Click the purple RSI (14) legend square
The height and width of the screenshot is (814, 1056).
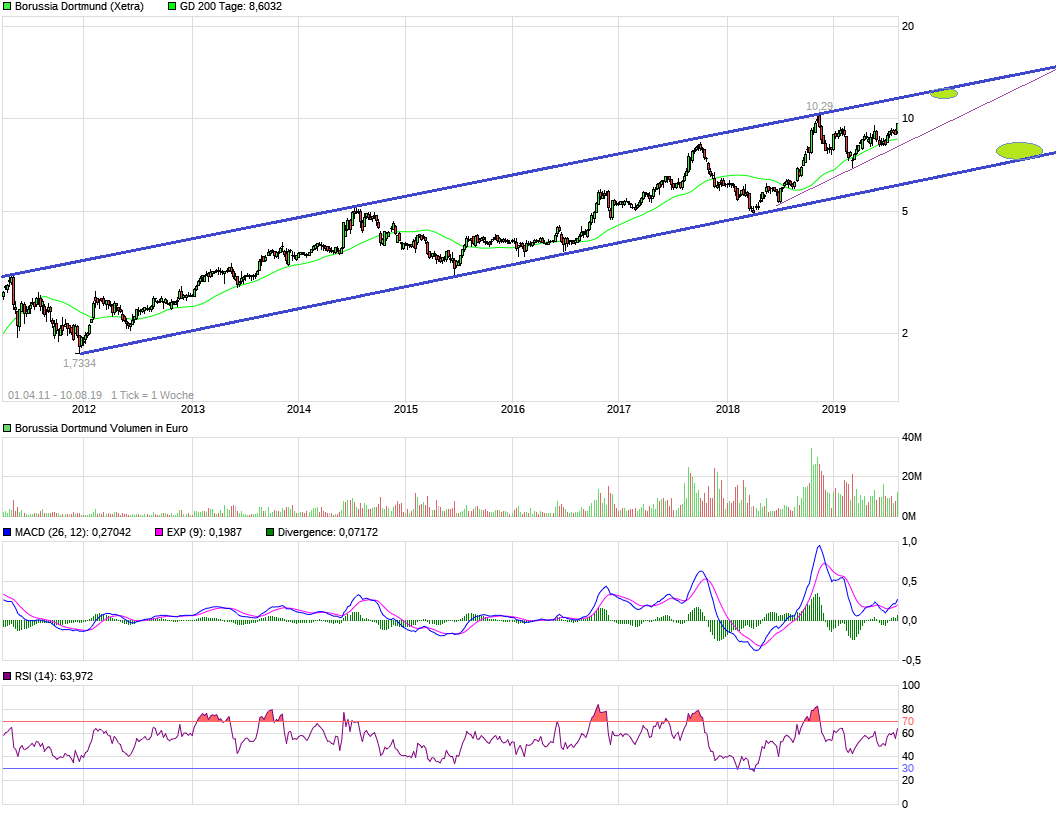coord(7,677)
